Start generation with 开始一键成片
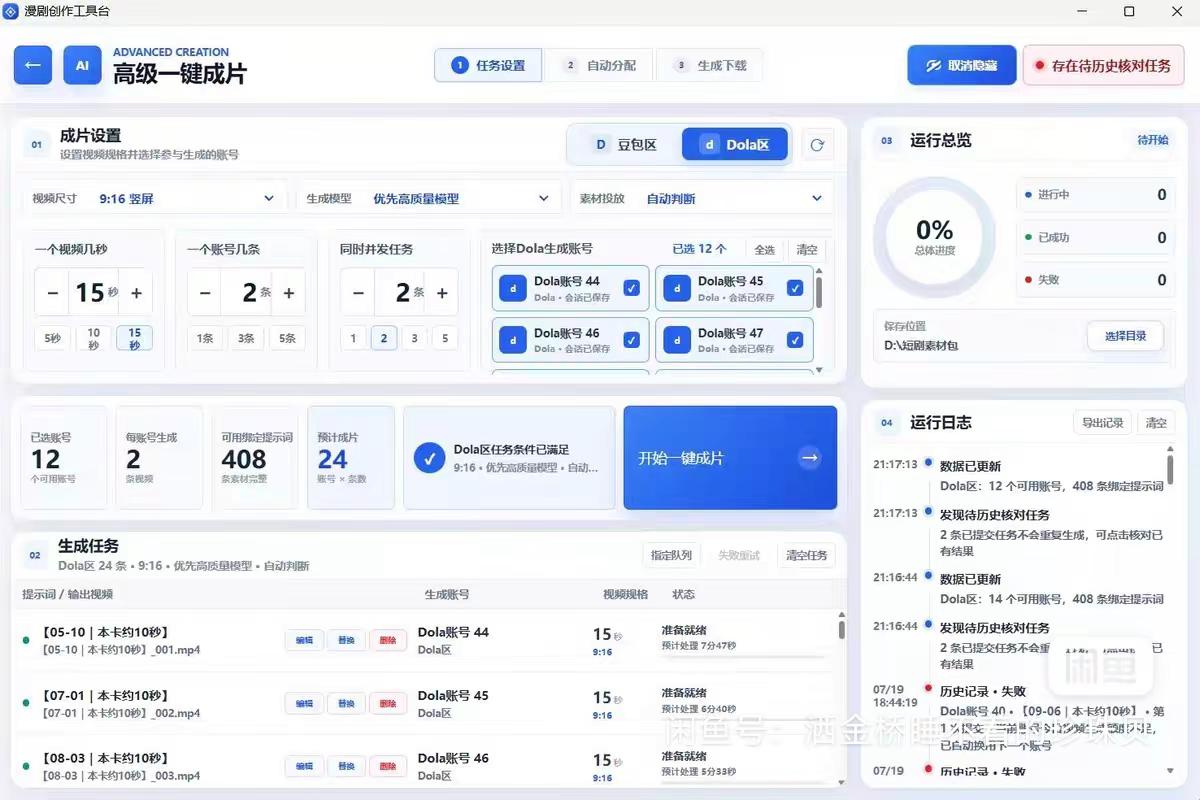Viewport: 1200px width, 800px height. click(730, 458)
